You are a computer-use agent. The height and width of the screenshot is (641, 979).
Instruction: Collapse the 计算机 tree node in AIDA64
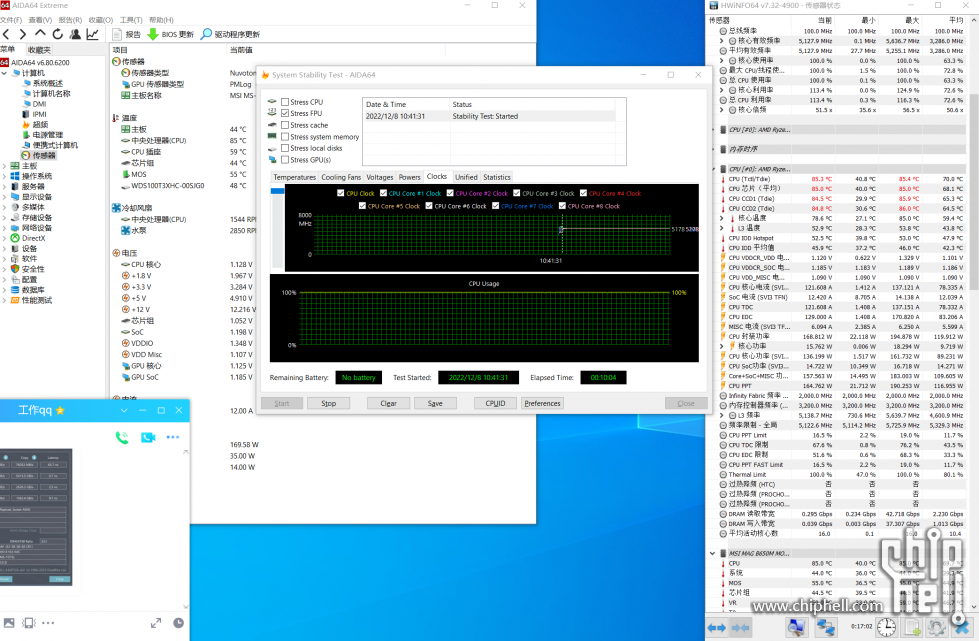pyautogui.click(x=4, y=73)
